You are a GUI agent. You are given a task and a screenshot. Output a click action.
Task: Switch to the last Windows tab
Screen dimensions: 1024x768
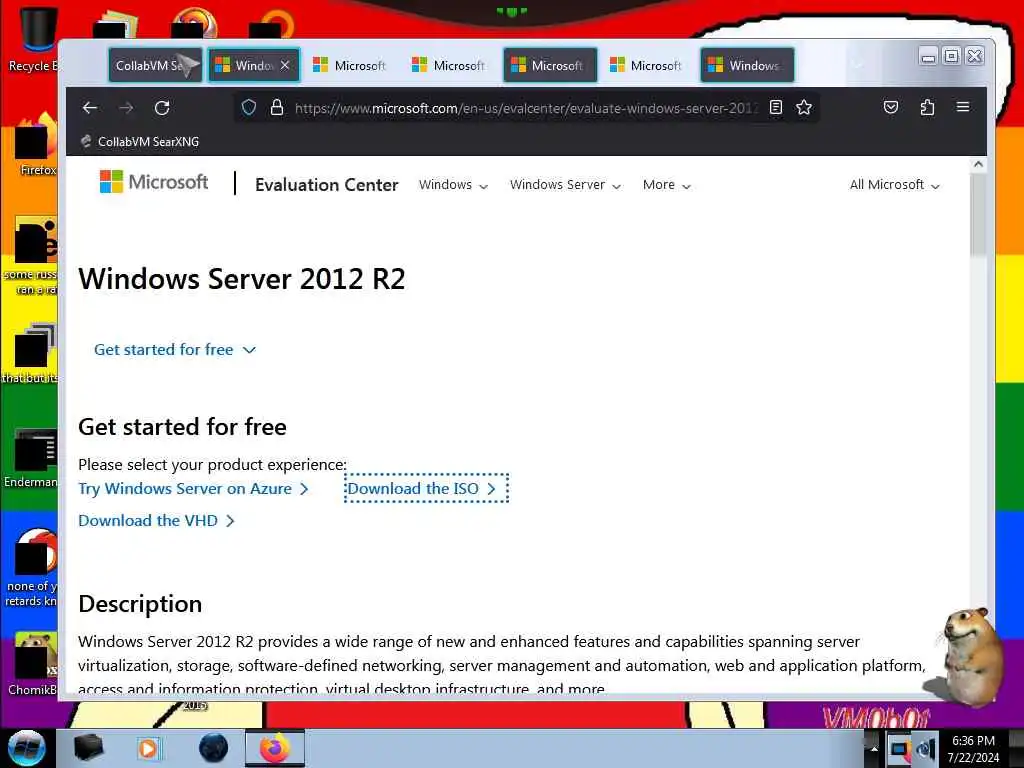pos(747,65)
